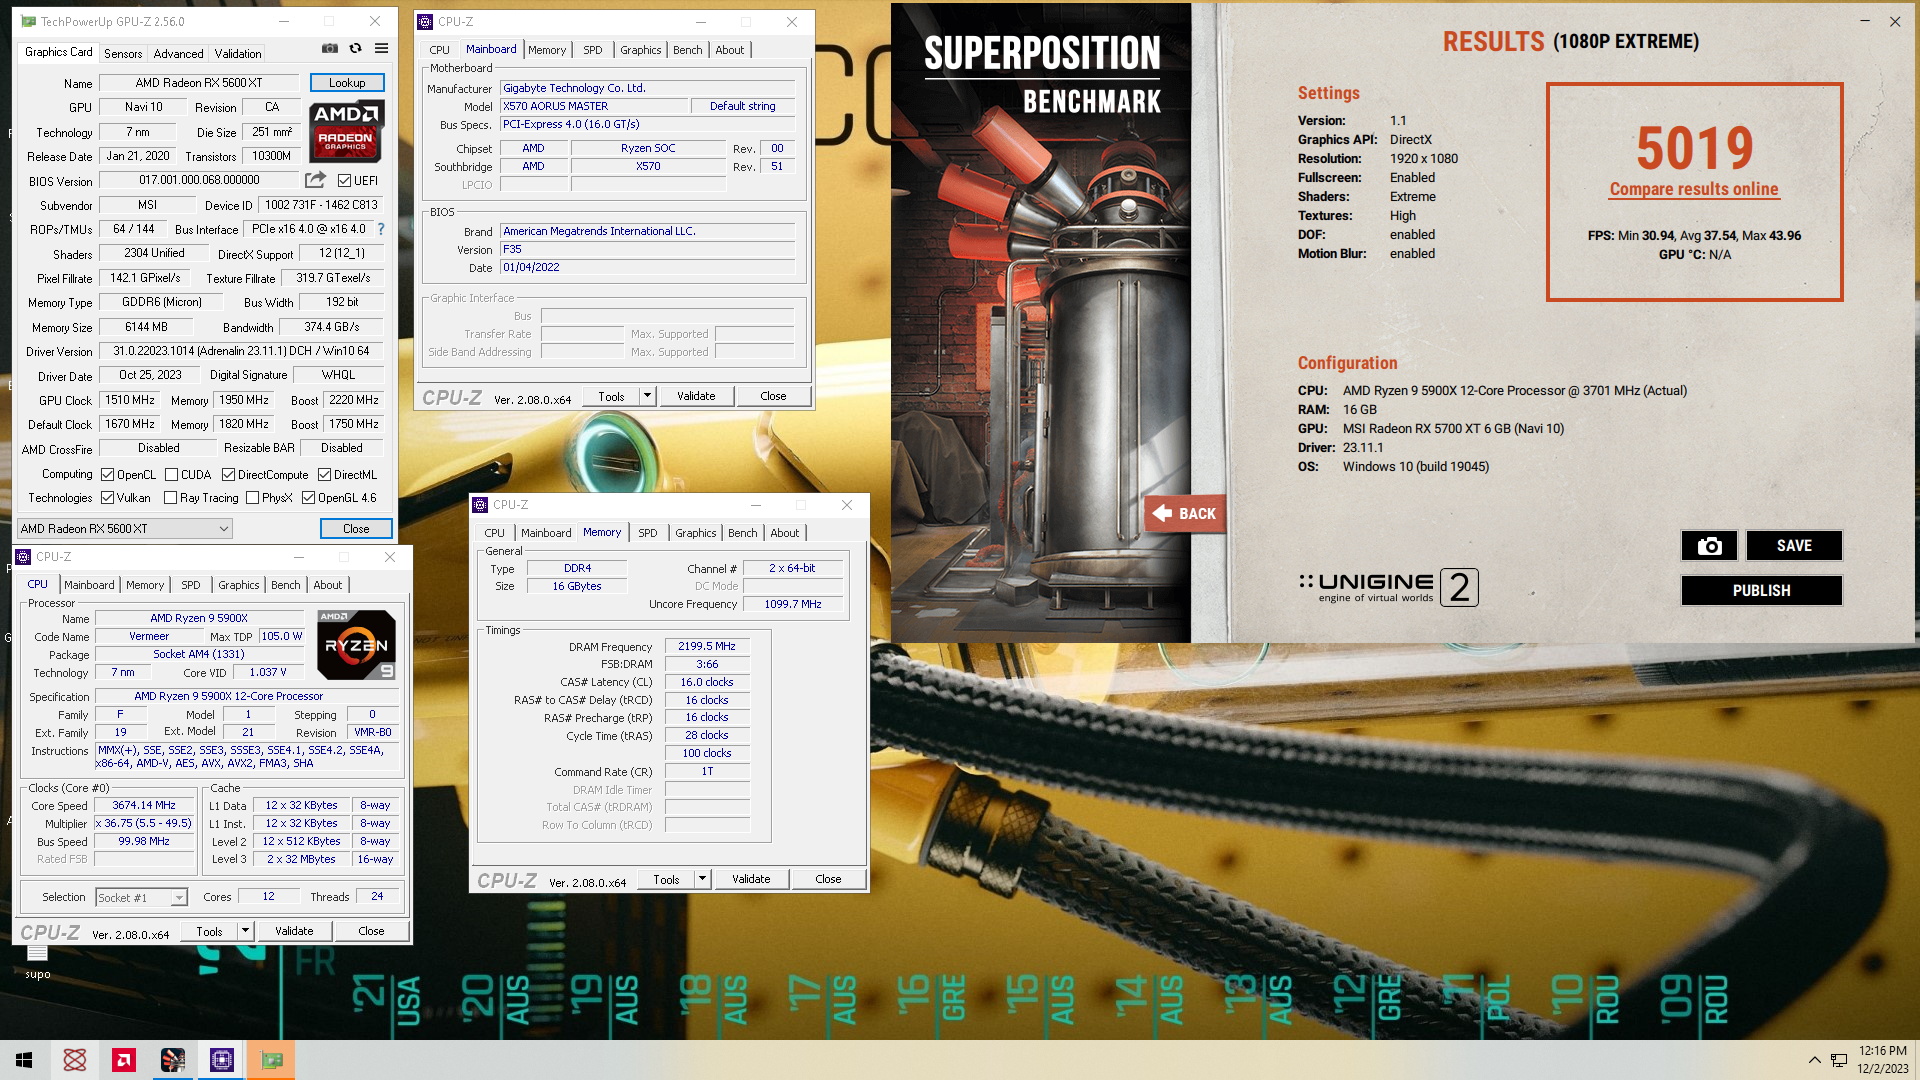Click SAVE button in Superposition
The width and height of the screenshot is (1920, 1080).
1794,546
